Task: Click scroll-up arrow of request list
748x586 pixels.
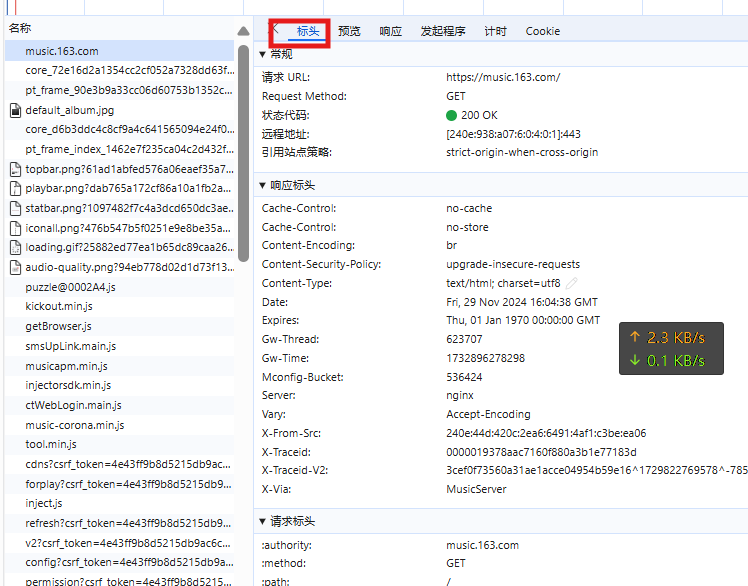Action: pyautogui.click(x=243, y=31)
